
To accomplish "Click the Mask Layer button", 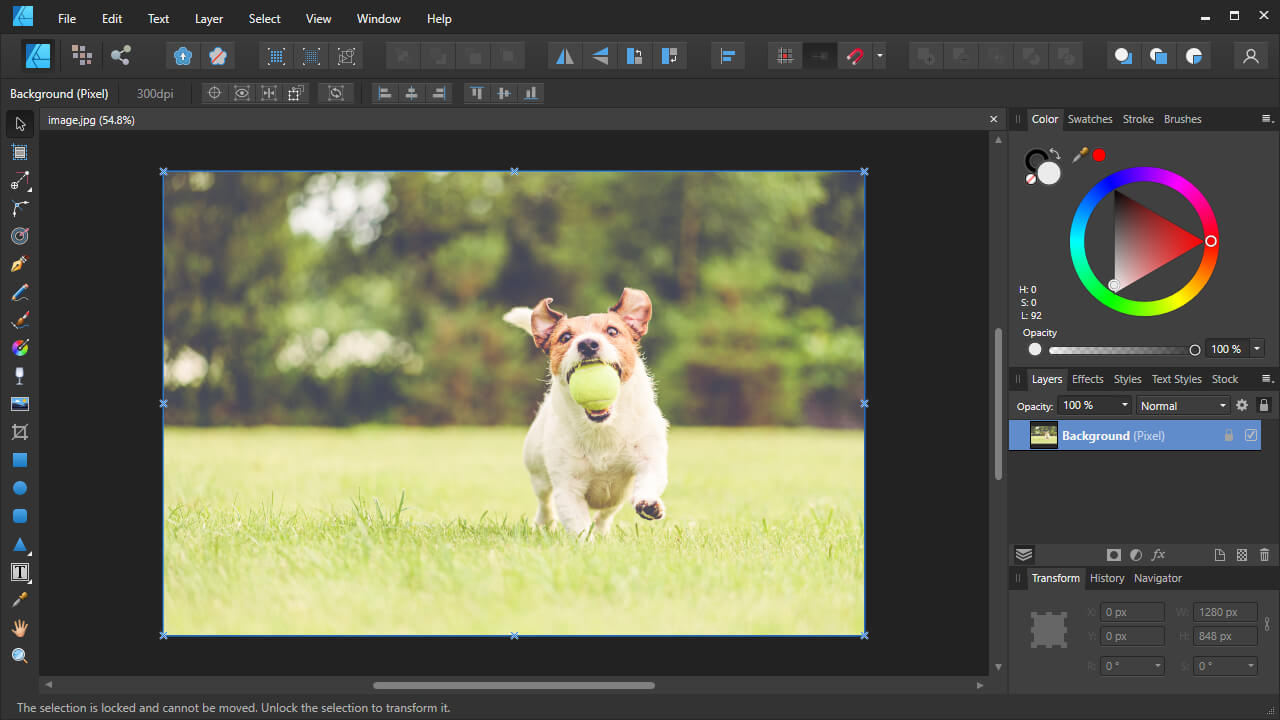I will (1114, 555).
